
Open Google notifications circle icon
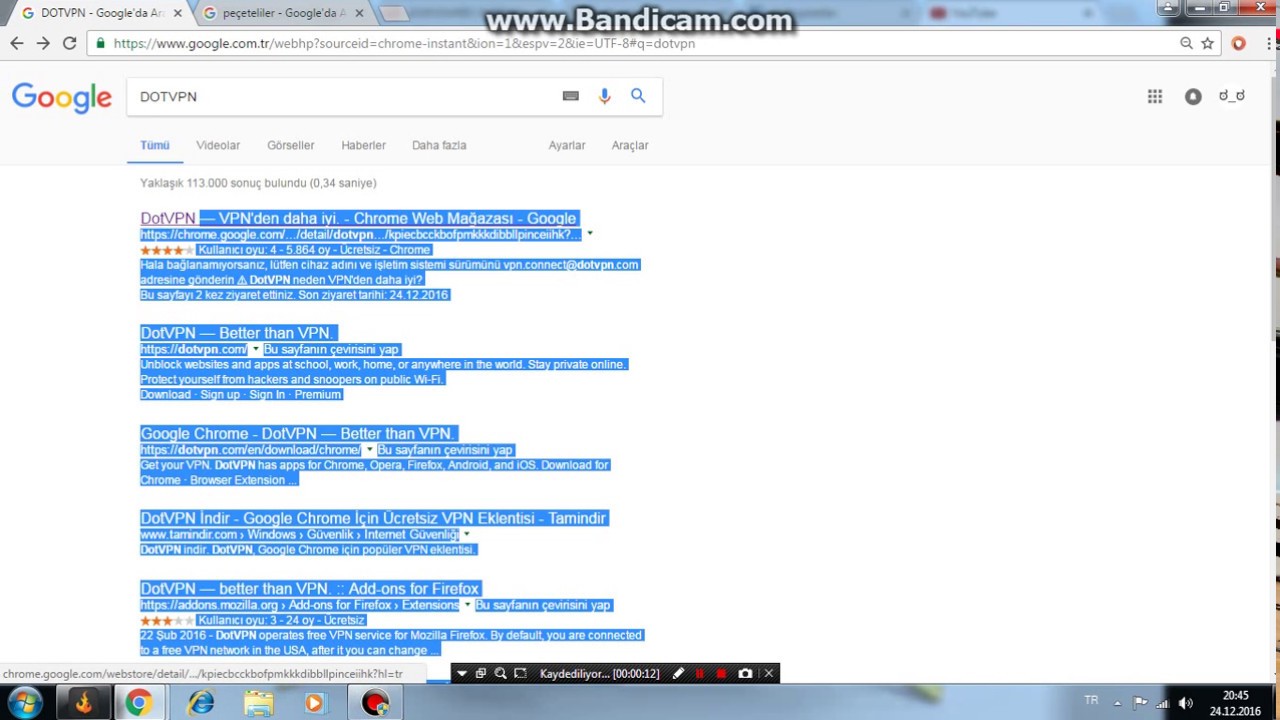click(x=1193, y=96)
